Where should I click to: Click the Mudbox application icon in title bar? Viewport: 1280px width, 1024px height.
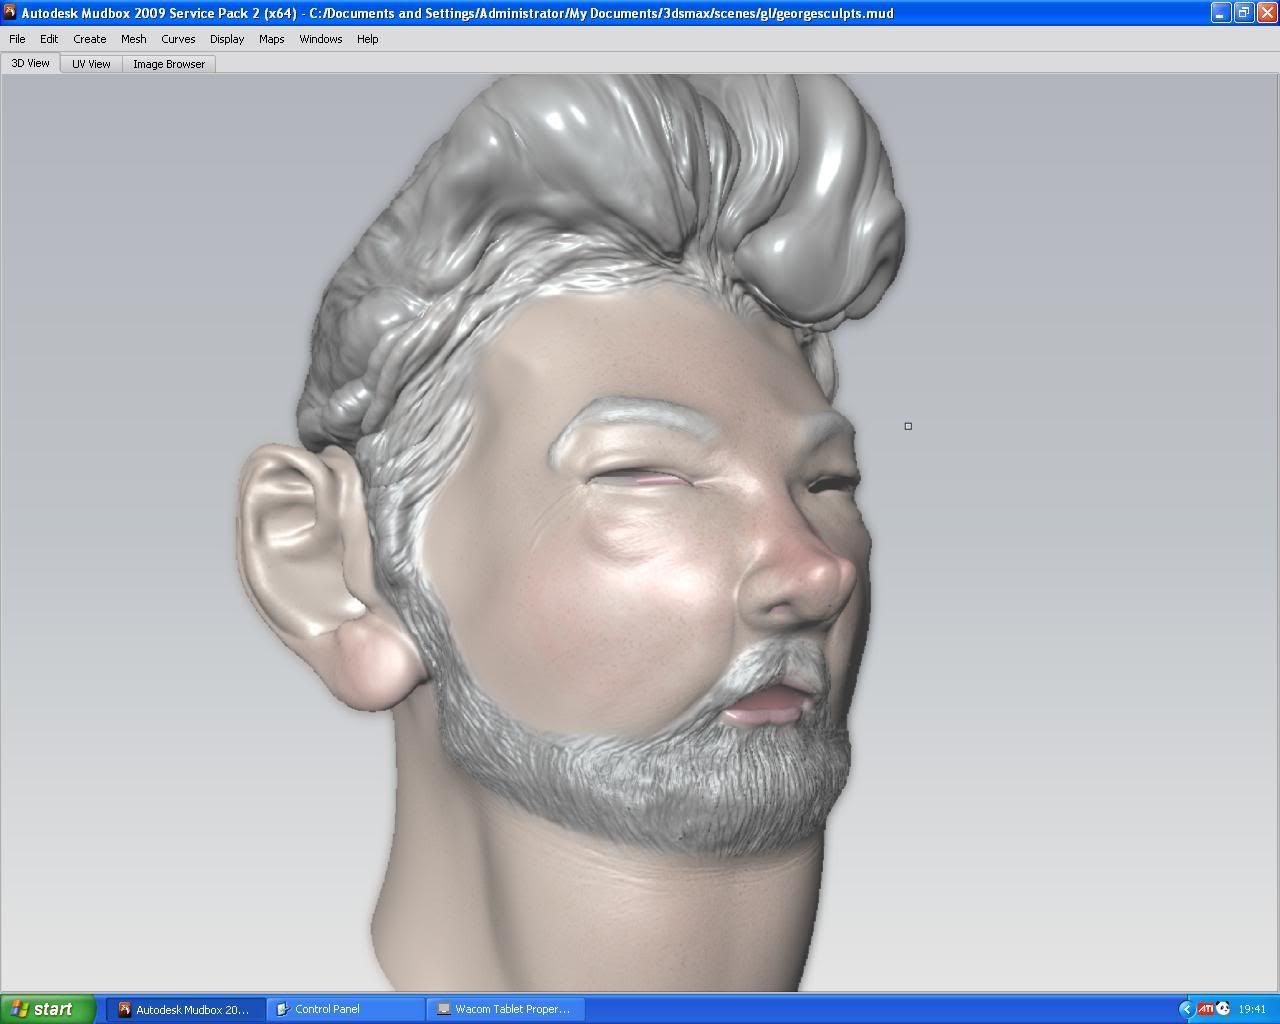(x=10, y=13)
